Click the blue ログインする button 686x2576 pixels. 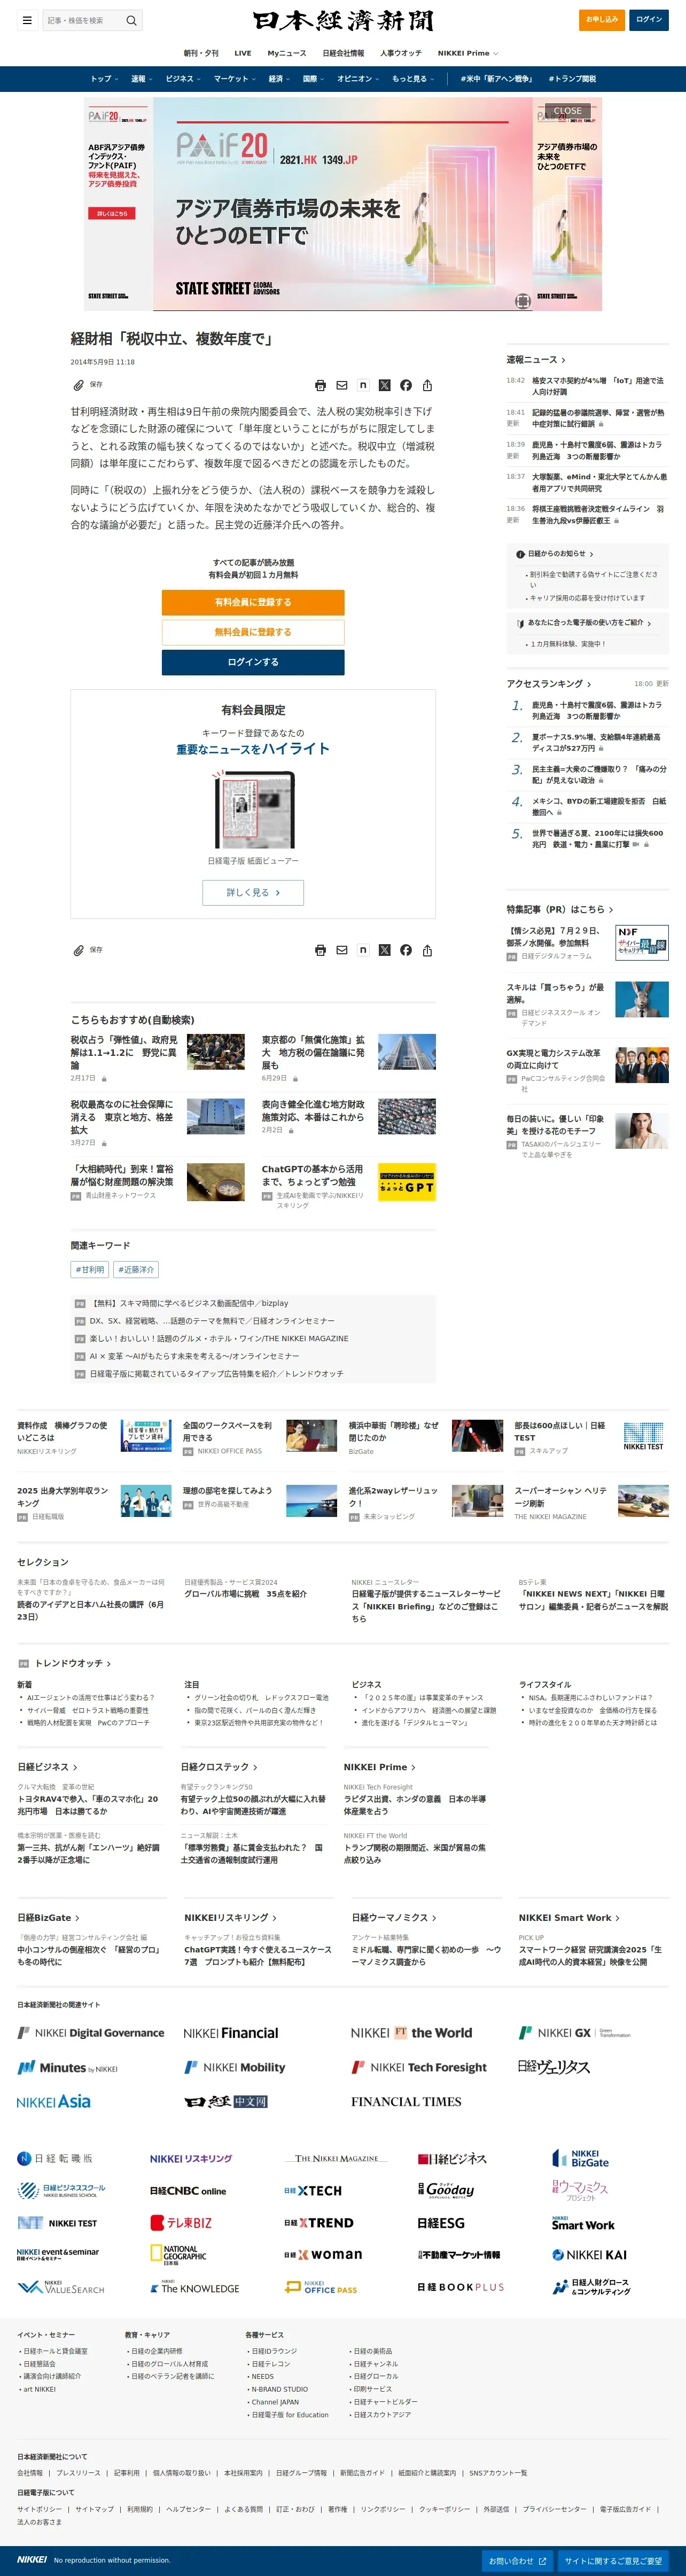click(x=253, y=662)
